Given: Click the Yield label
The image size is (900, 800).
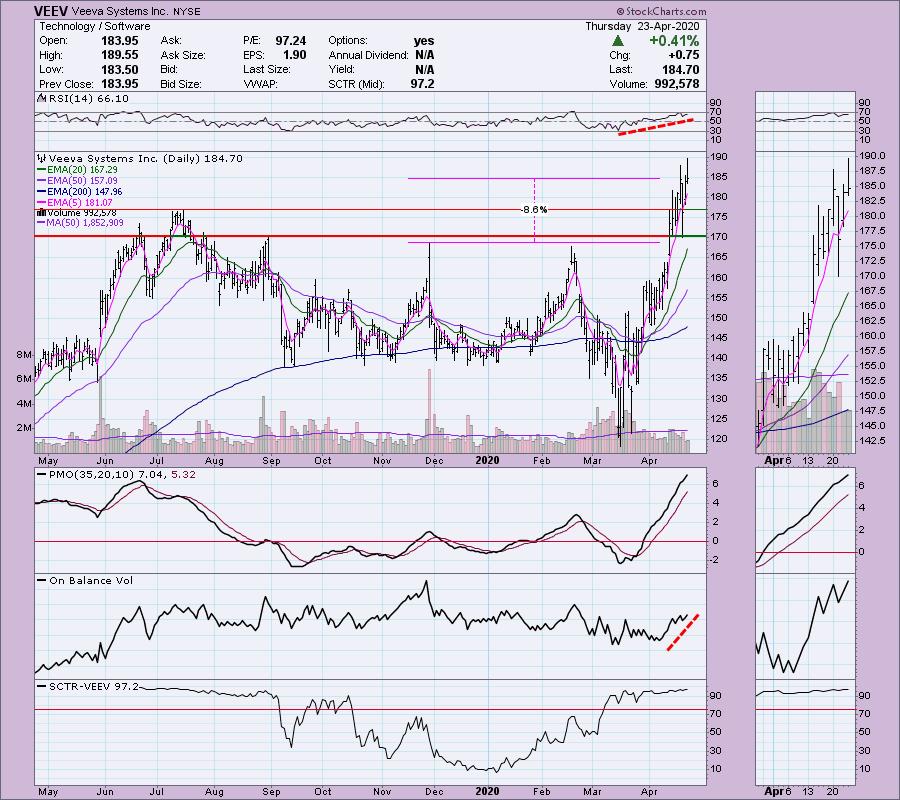Looking at the screenshot, I should 342,69.
